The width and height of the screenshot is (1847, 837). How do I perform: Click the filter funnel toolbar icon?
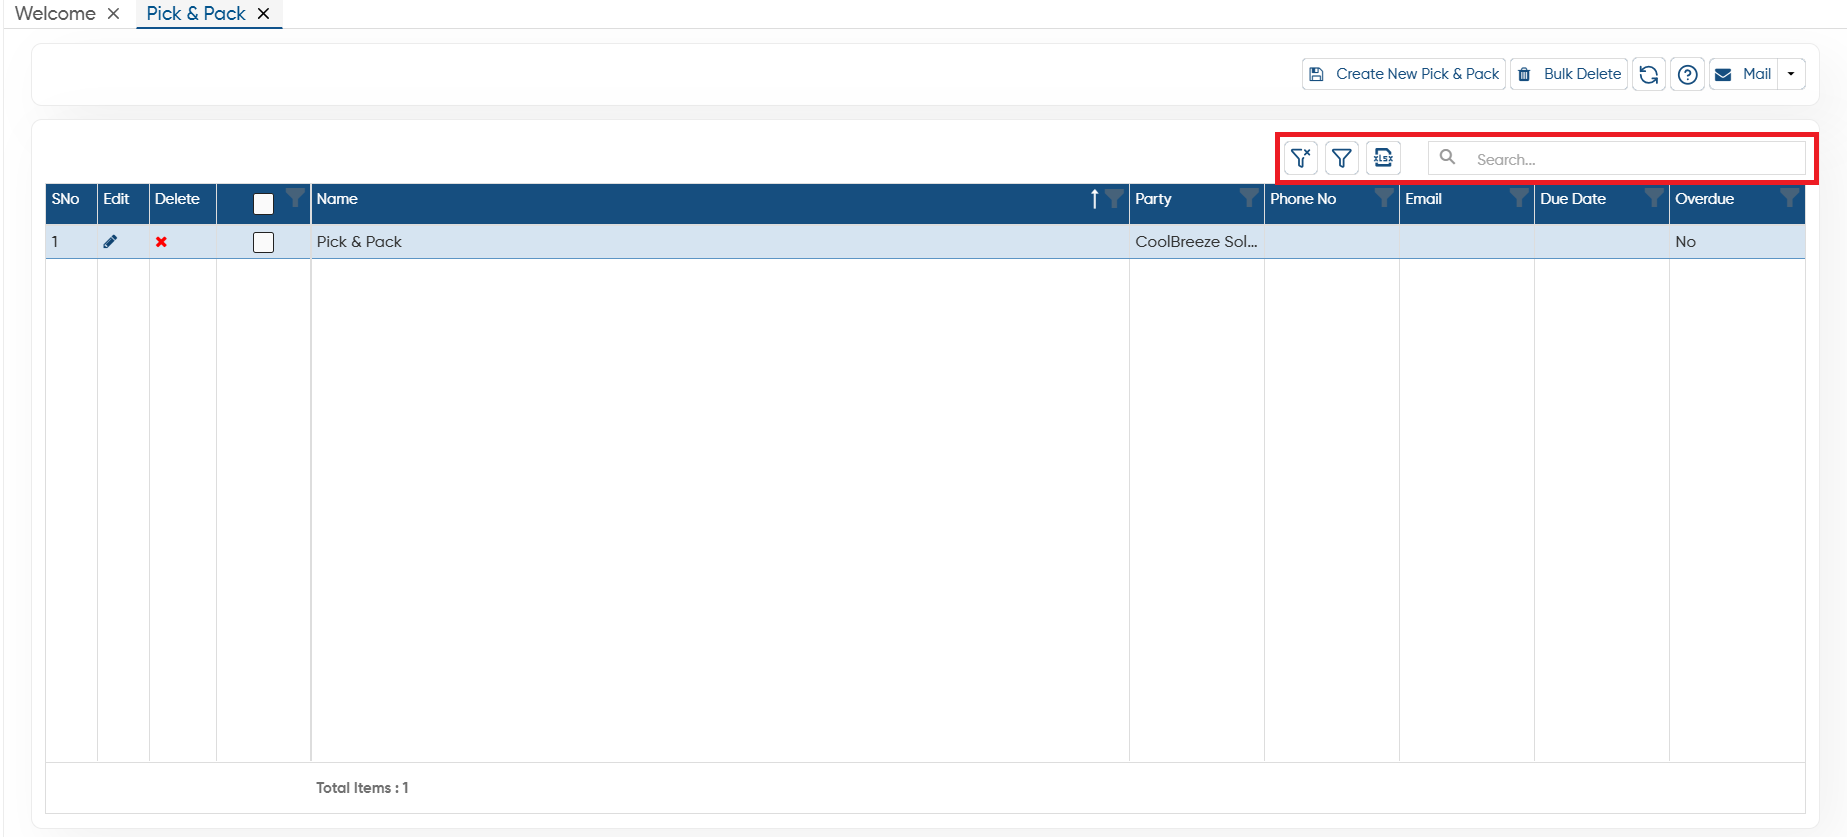(x=1342, y=158)
